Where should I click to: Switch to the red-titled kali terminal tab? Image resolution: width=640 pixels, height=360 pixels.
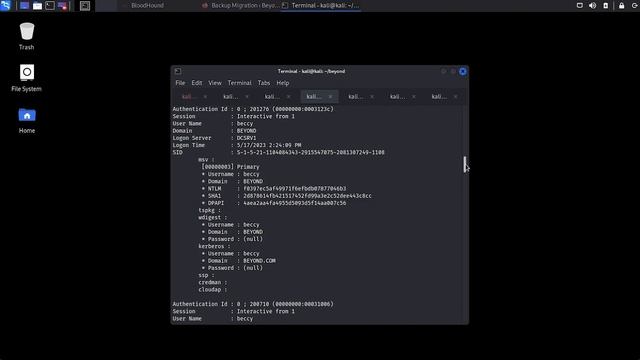(189, 97)
